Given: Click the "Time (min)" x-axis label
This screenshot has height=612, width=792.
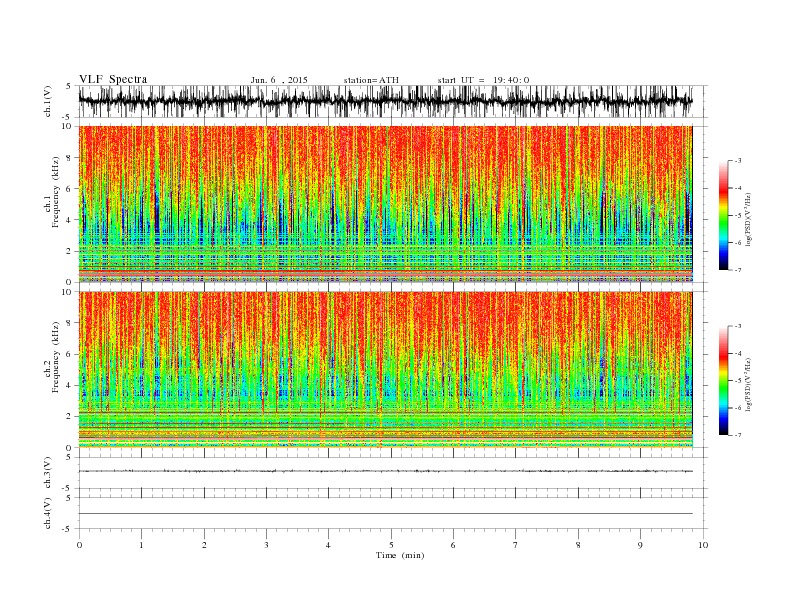Looking at the screenshot, I should click(400, 555).
